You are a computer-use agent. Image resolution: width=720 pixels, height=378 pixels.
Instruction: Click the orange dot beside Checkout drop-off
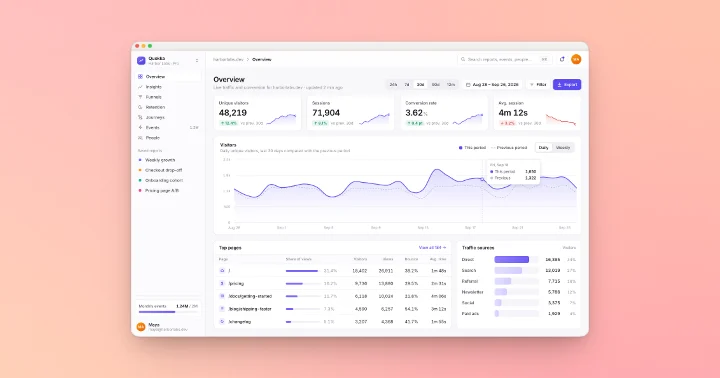coord(140,170)
